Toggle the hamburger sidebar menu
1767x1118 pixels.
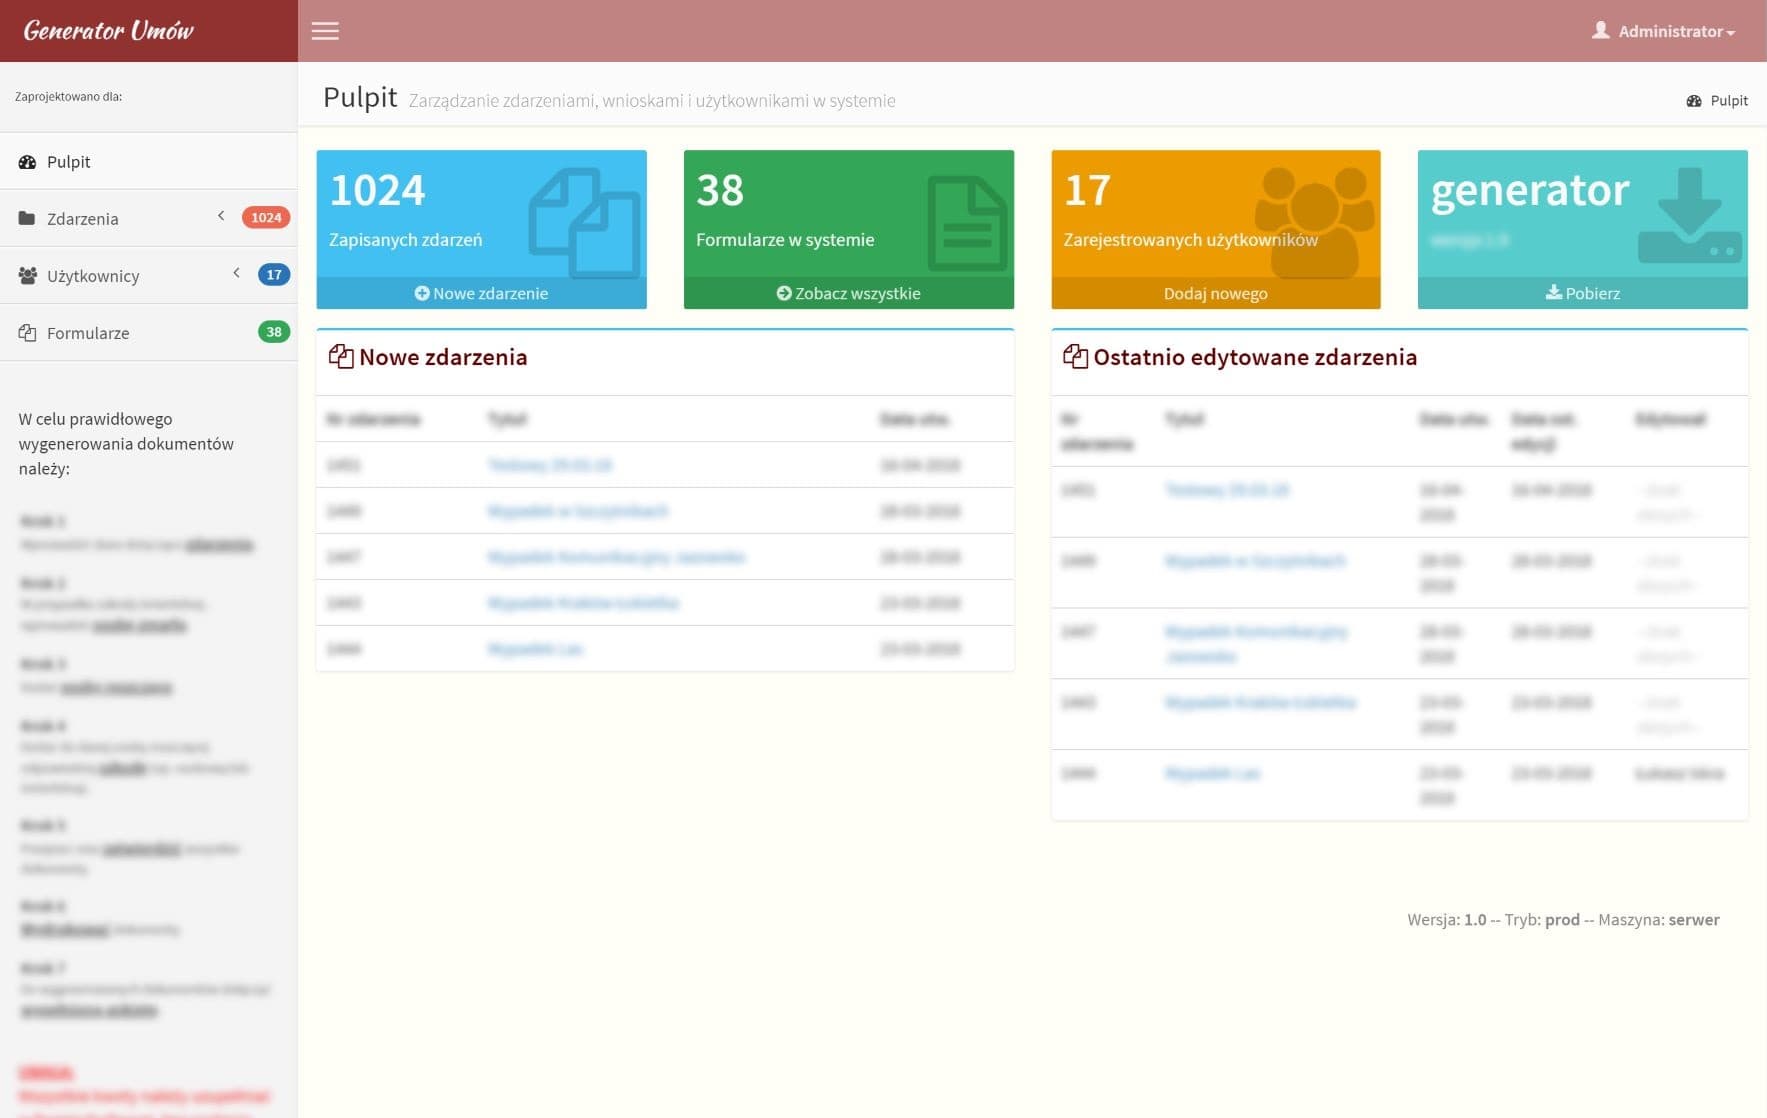pos(325,31)
